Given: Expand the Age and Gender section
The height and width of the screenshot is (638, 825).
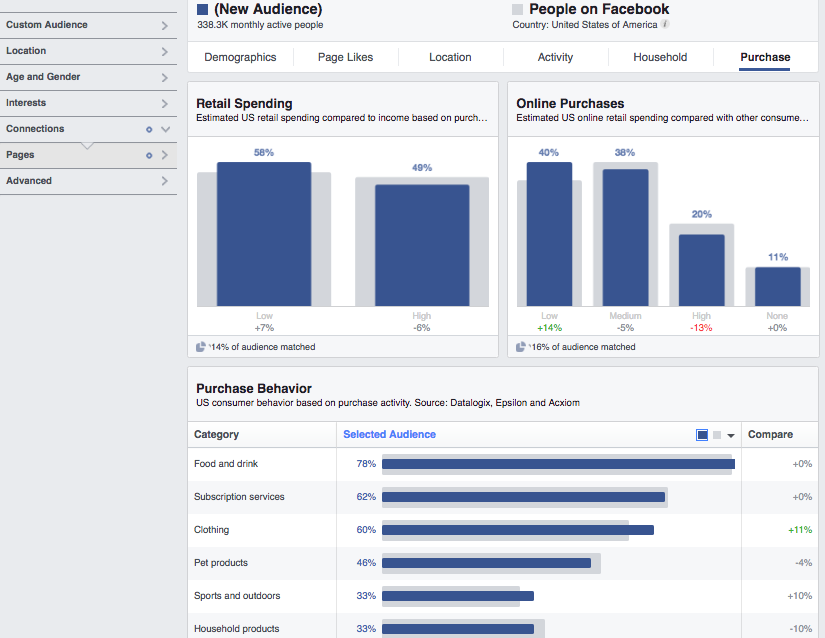Looking at the screenshot, I should tap(88, 77).
